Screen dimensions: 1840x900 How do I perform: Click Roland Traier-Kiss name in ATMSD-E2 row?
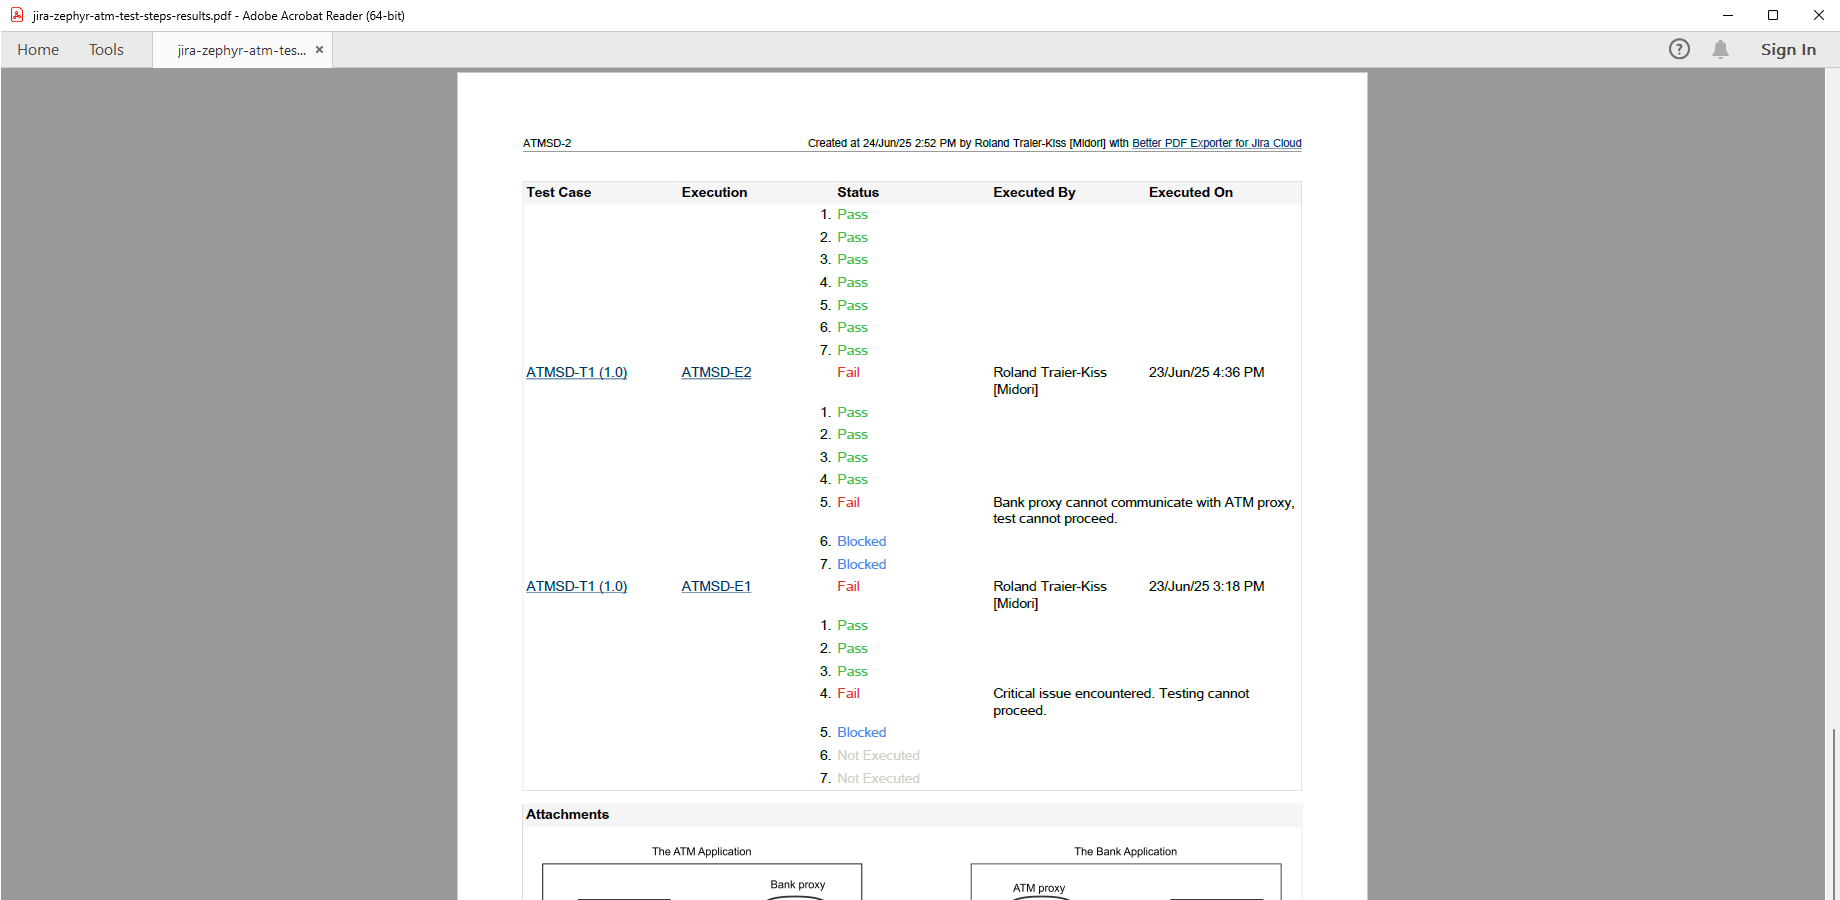(x=1050, y=380)
